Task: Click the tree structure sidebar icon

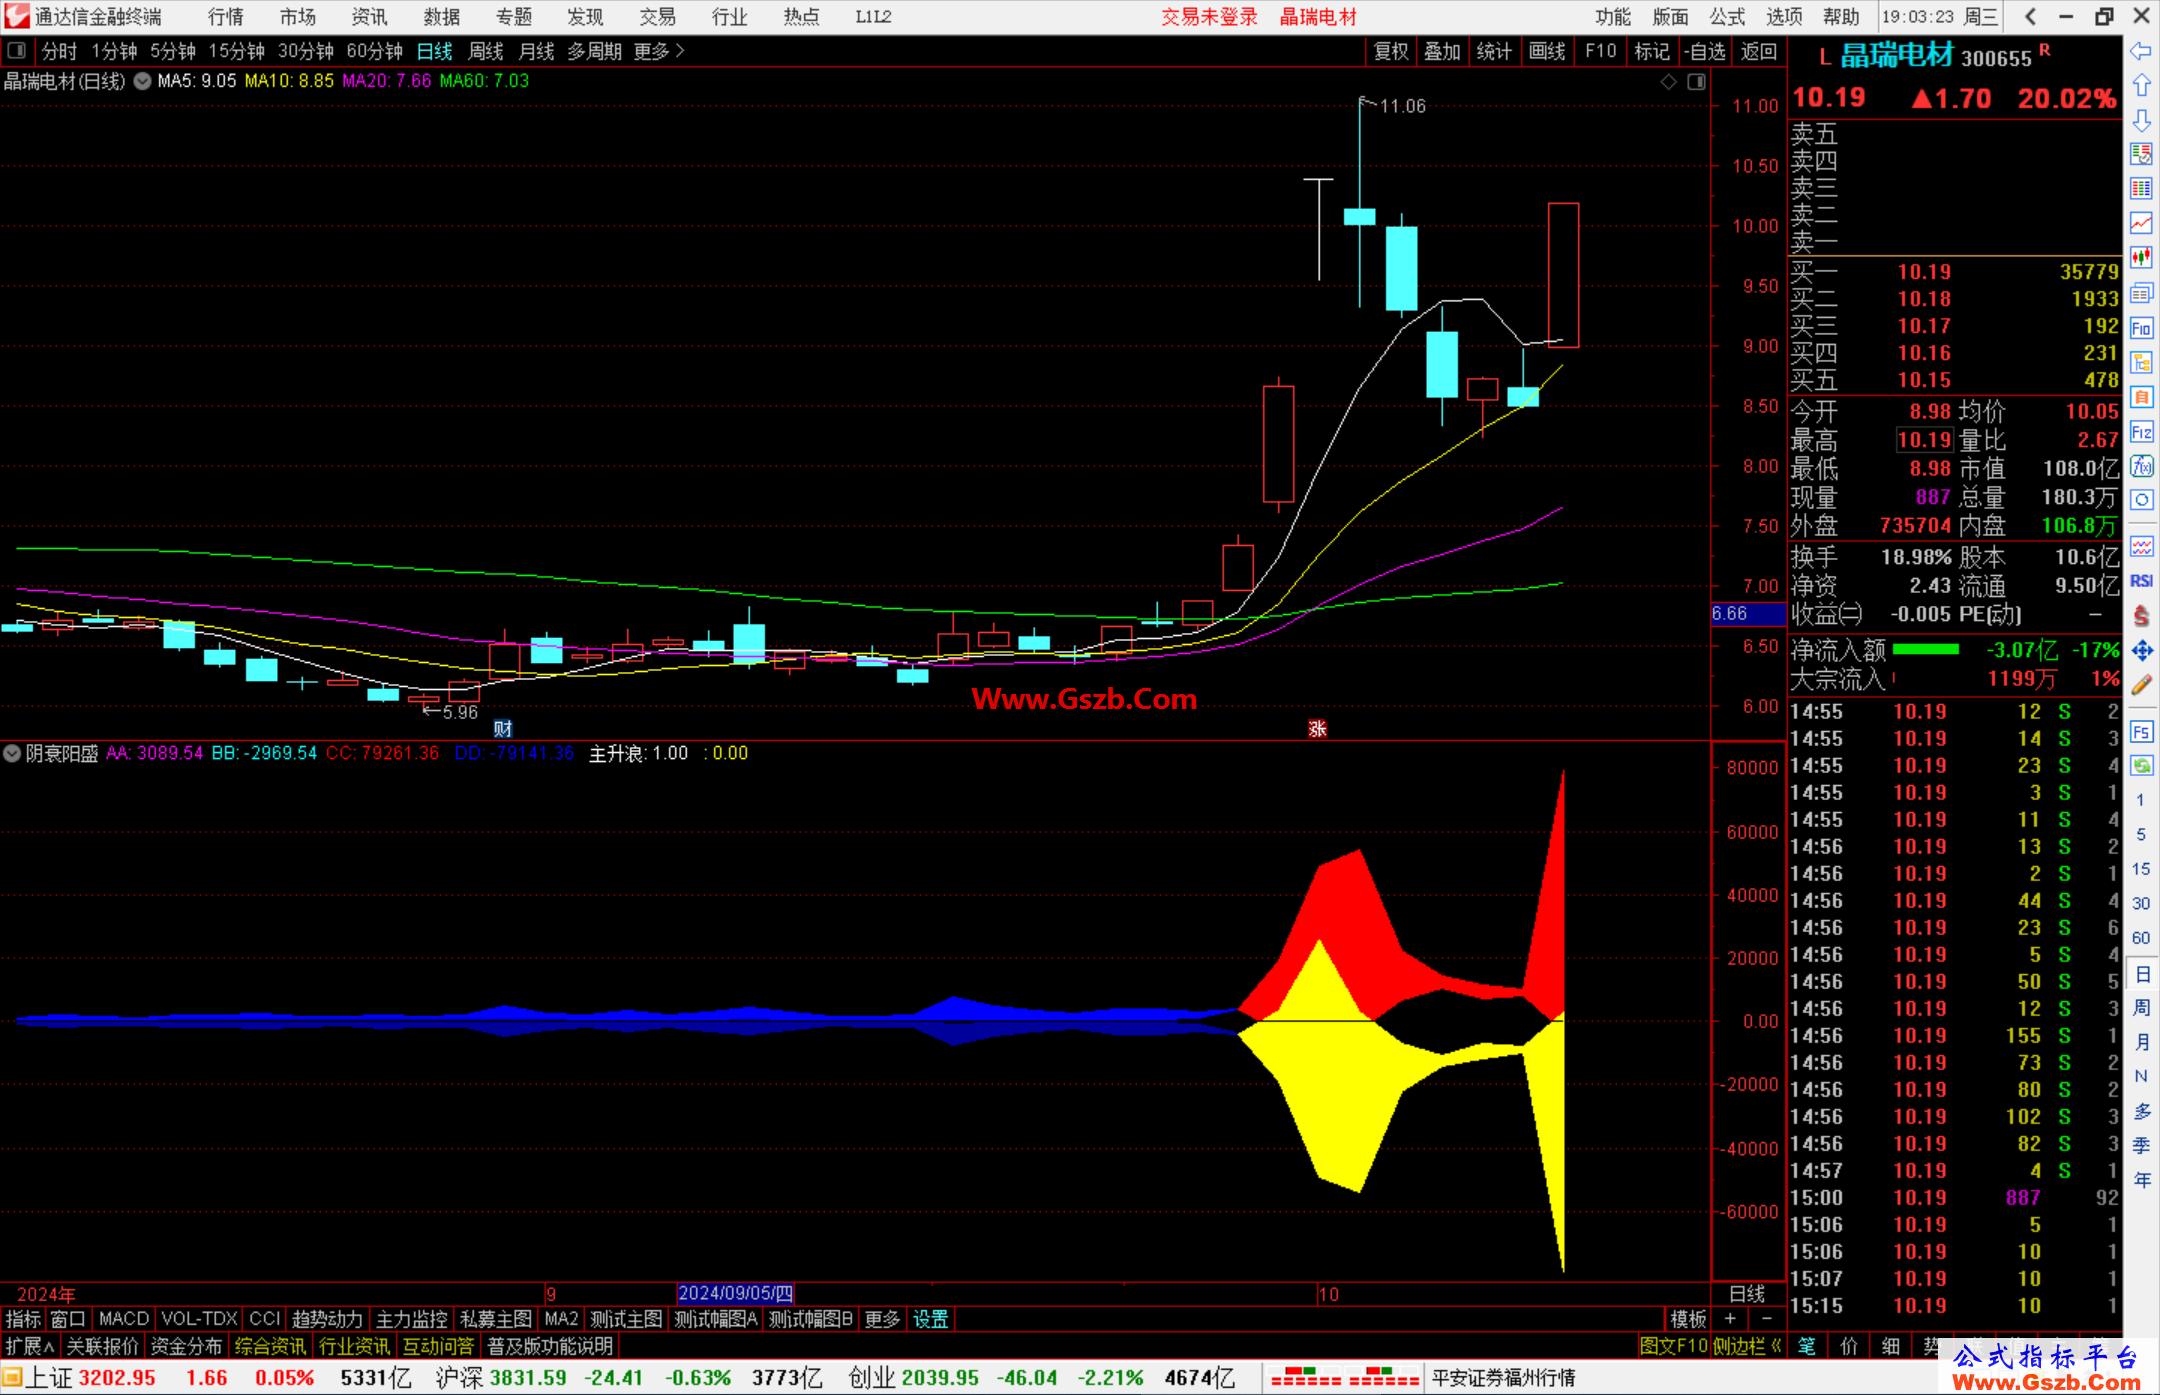Action: (2141, 362)
